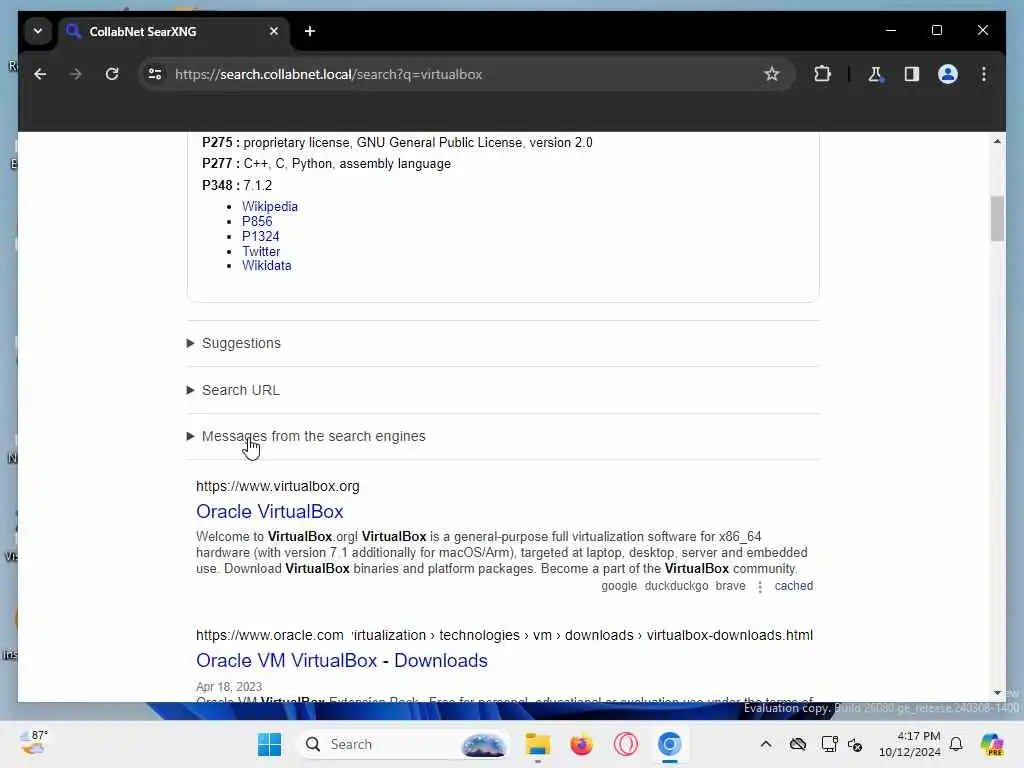Launch Opera from the taskbar

click(626, 744)
